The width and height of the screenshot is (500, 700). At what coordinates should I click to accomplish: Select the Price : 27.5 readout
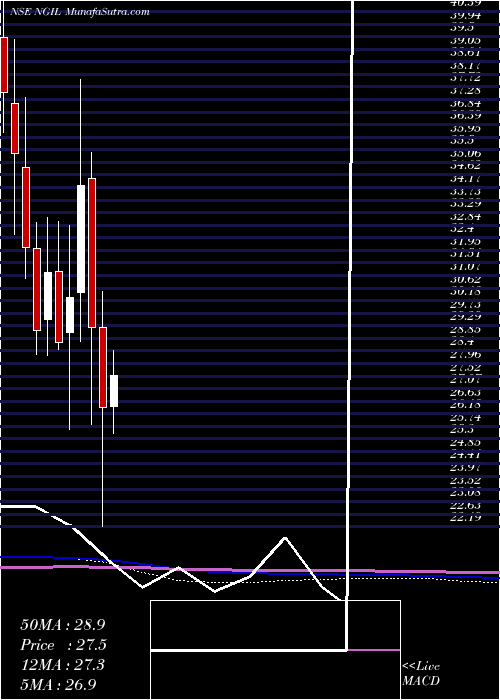64,645
